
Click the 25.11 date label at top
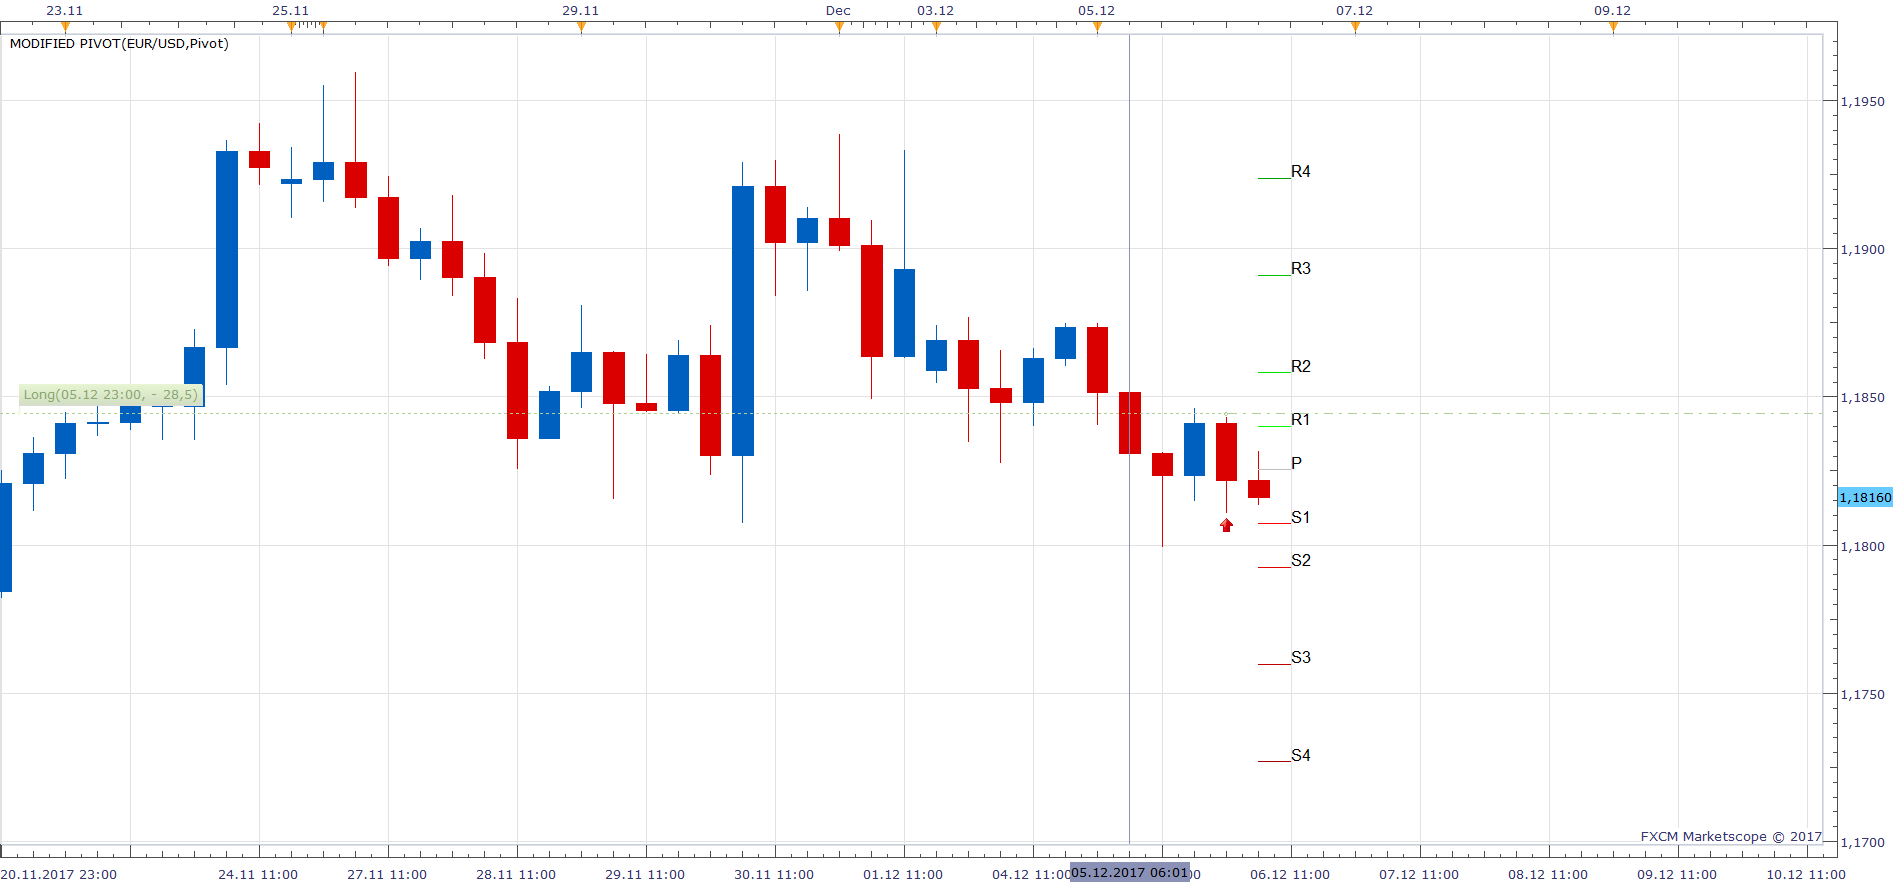click(x=291, y=11)
